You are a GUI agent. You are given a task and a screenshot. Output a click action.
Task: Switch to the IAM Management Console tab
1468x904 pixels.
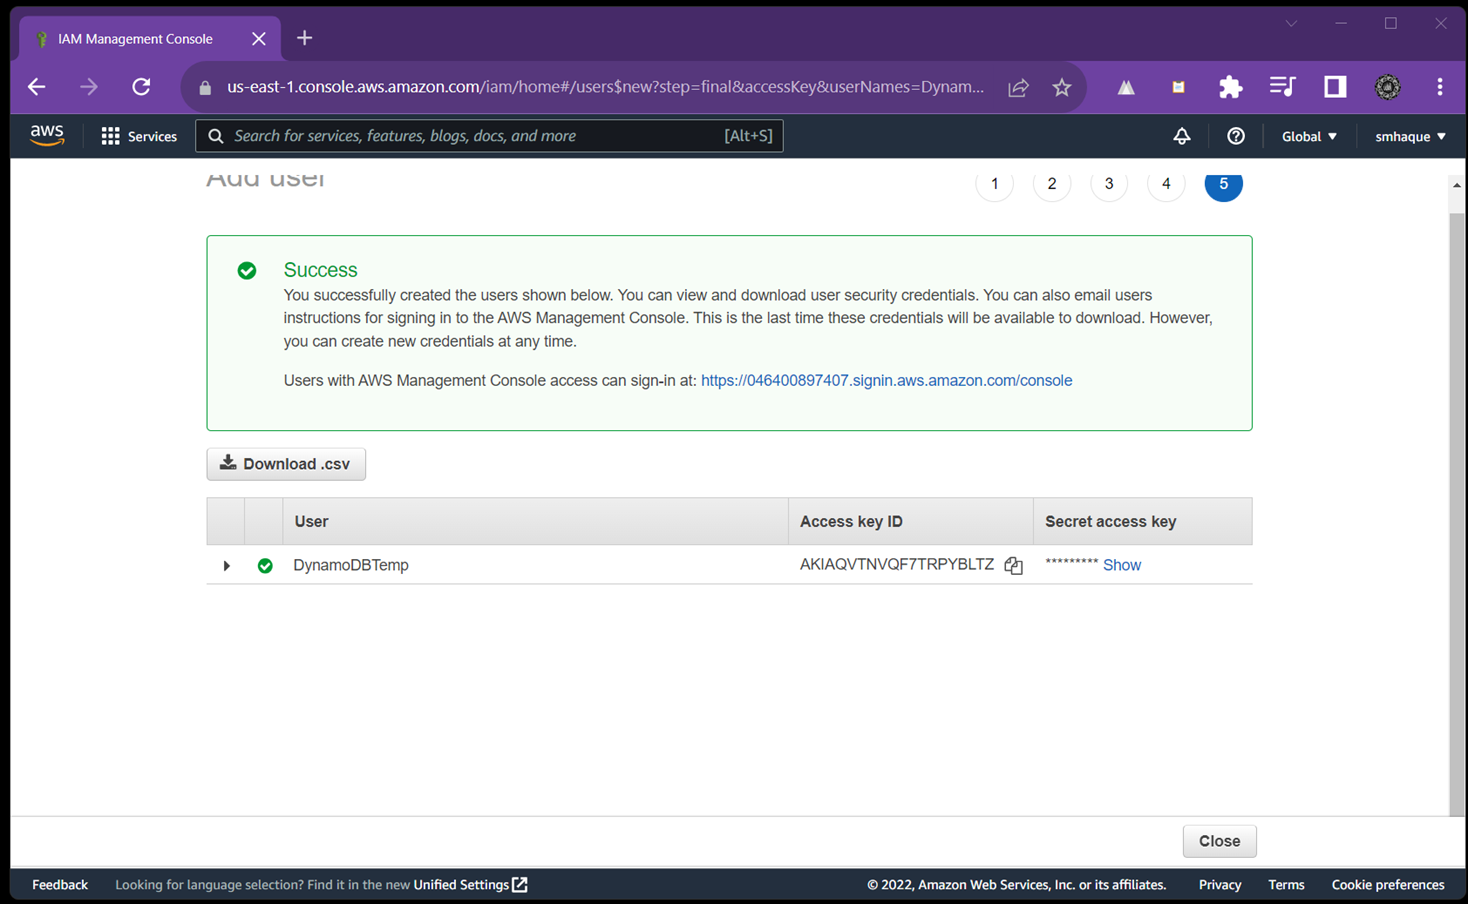point(135,39)
